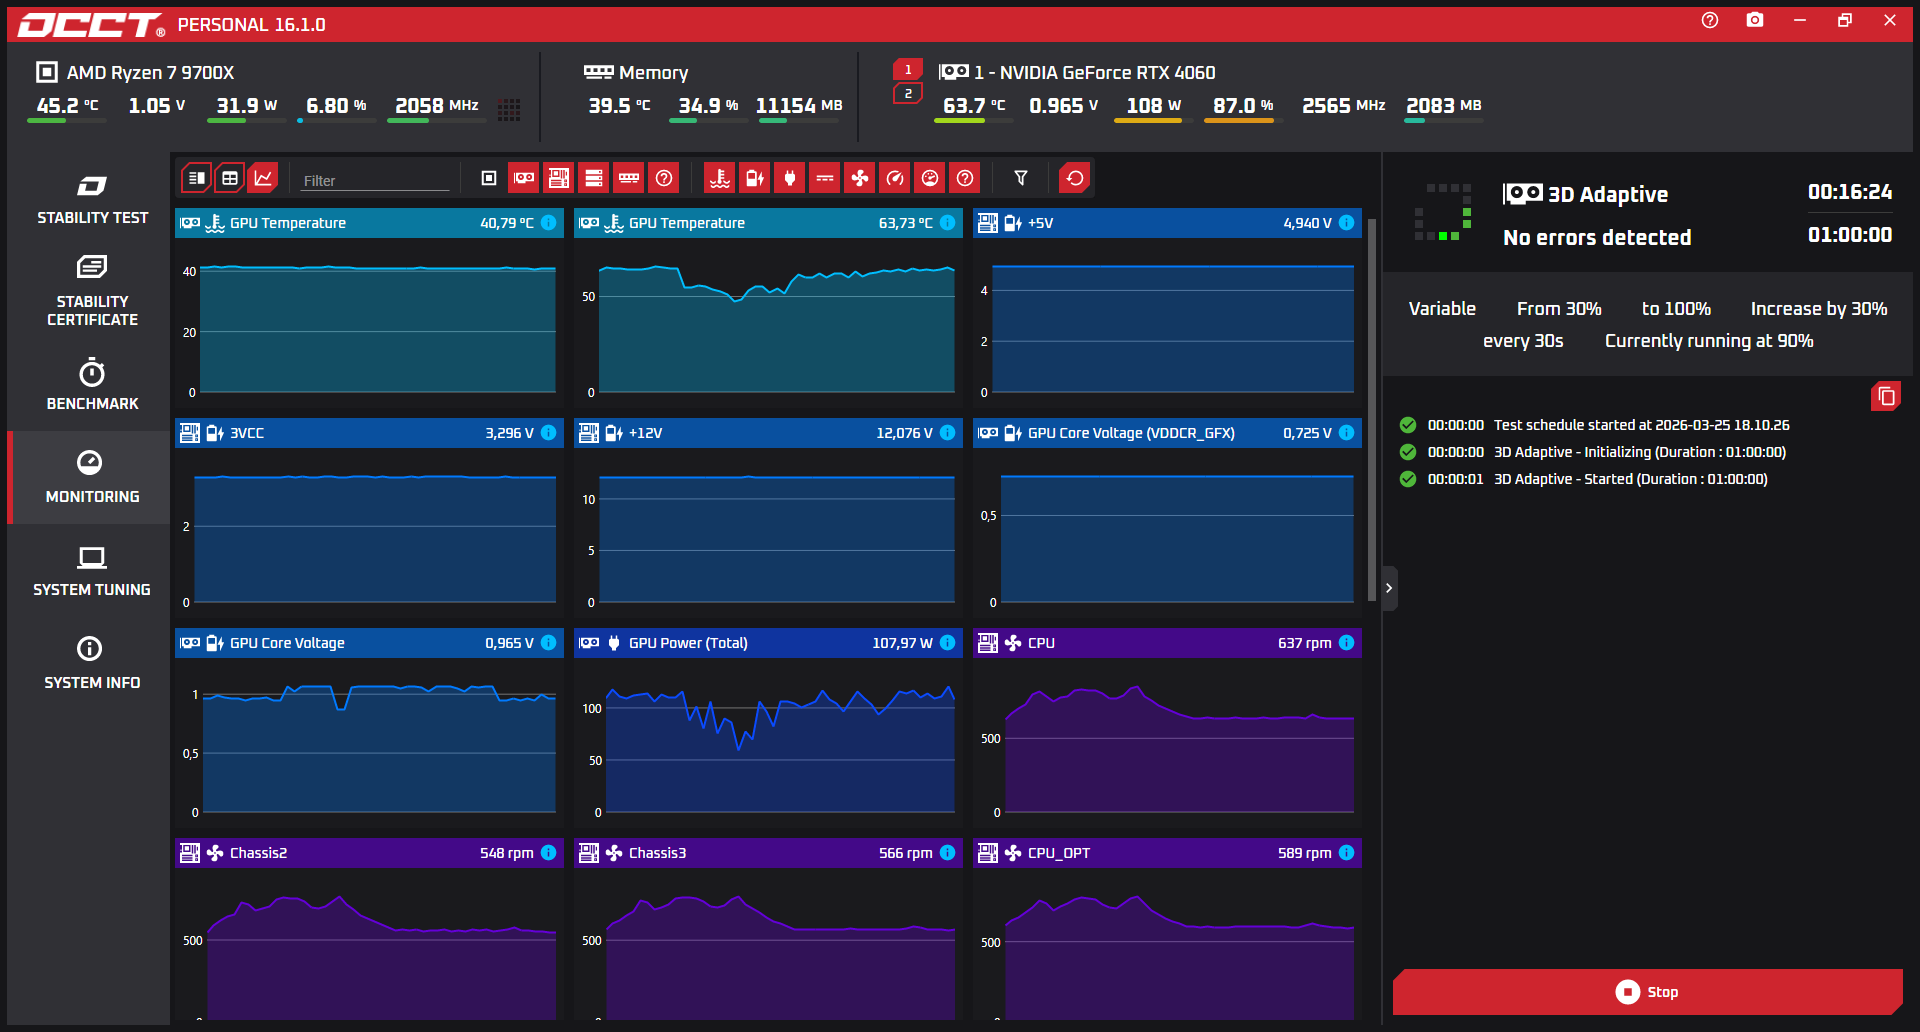Screen dimensions: 1920x1032
Task: Switch to the table view layout
Action: [x=230, y=178]
